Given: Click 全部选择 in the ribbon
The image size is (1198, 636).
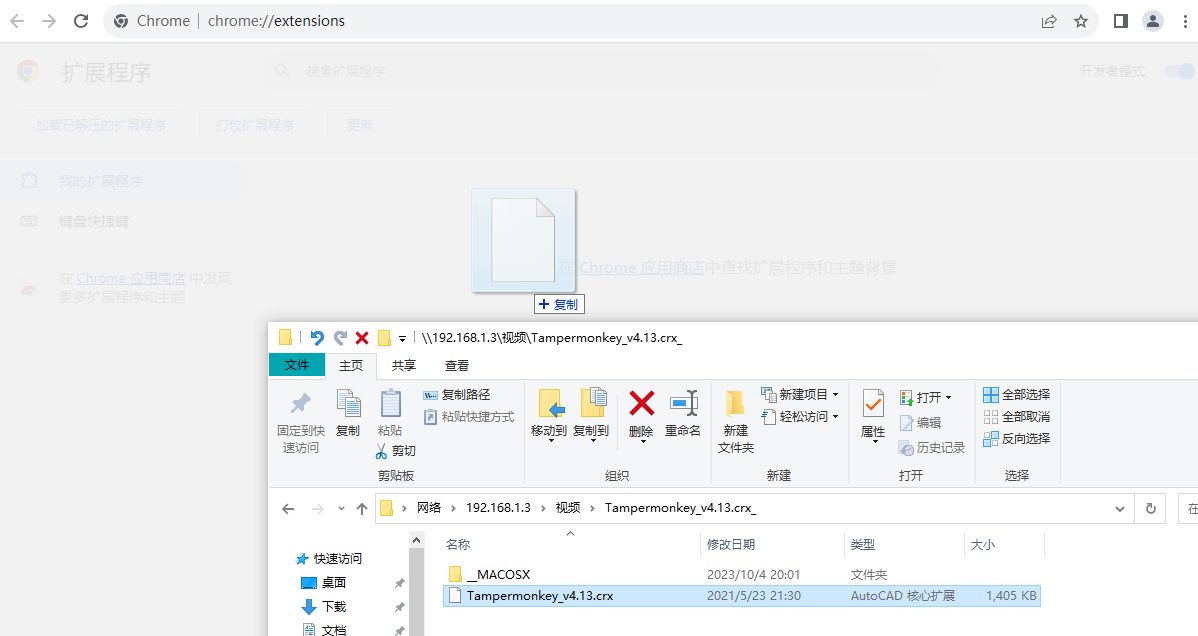Looking at the screenshot, I should (x=1017, y=394).
